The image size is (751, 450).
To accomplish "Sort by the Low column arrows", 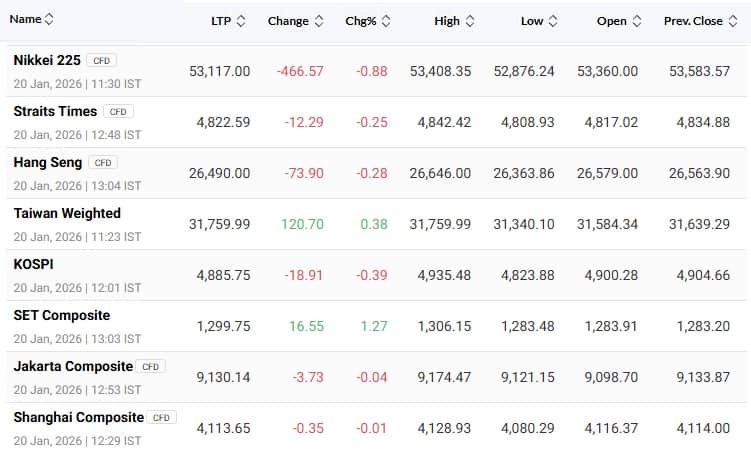I will pos(553,21).
